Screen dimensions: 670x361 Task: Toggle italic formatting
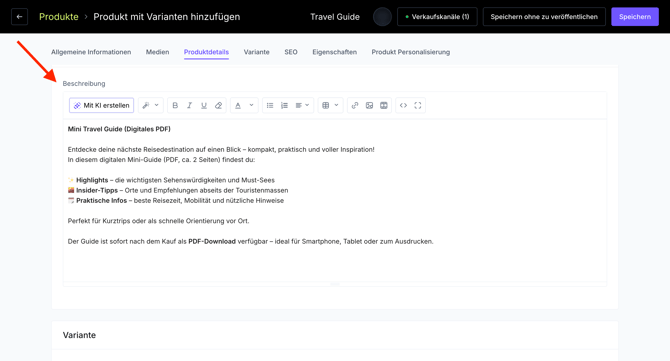tap(189, 106)
